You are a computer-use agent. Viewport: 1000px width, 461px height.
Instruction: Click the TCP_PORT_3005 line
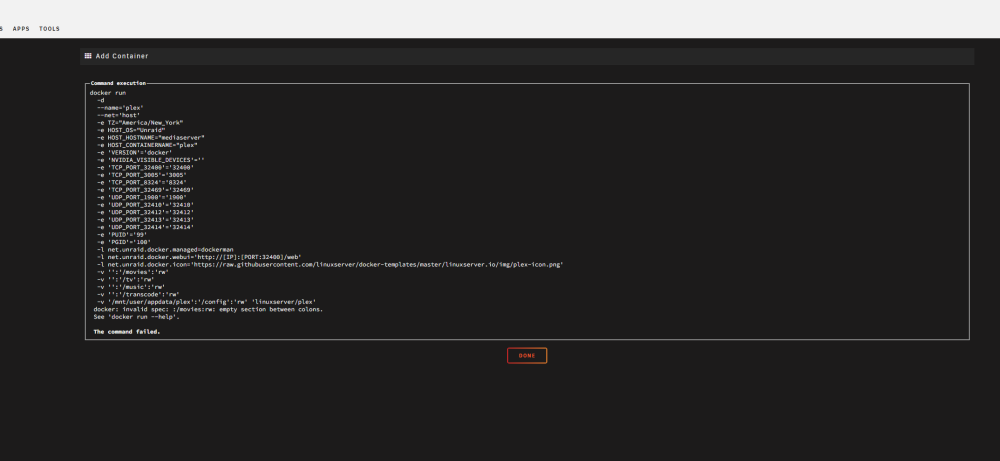tap(142, 175)
